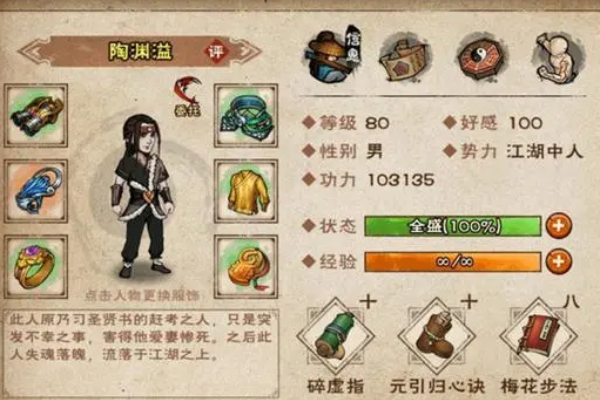
Task: Open the blue pendant accessory slot
Action: pos(36,191)
